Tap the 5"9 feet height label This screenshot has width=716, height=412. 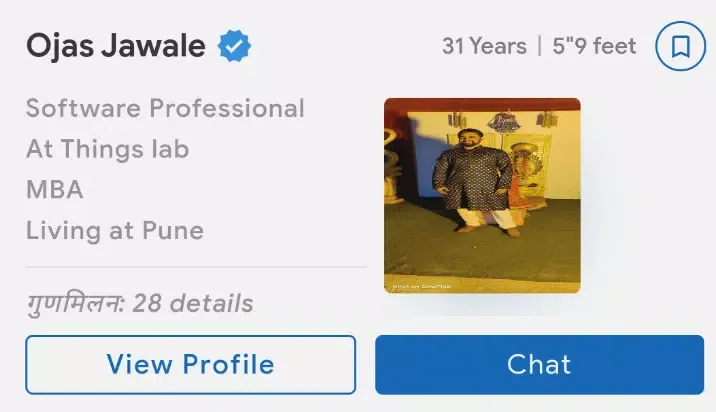(594, 46)
